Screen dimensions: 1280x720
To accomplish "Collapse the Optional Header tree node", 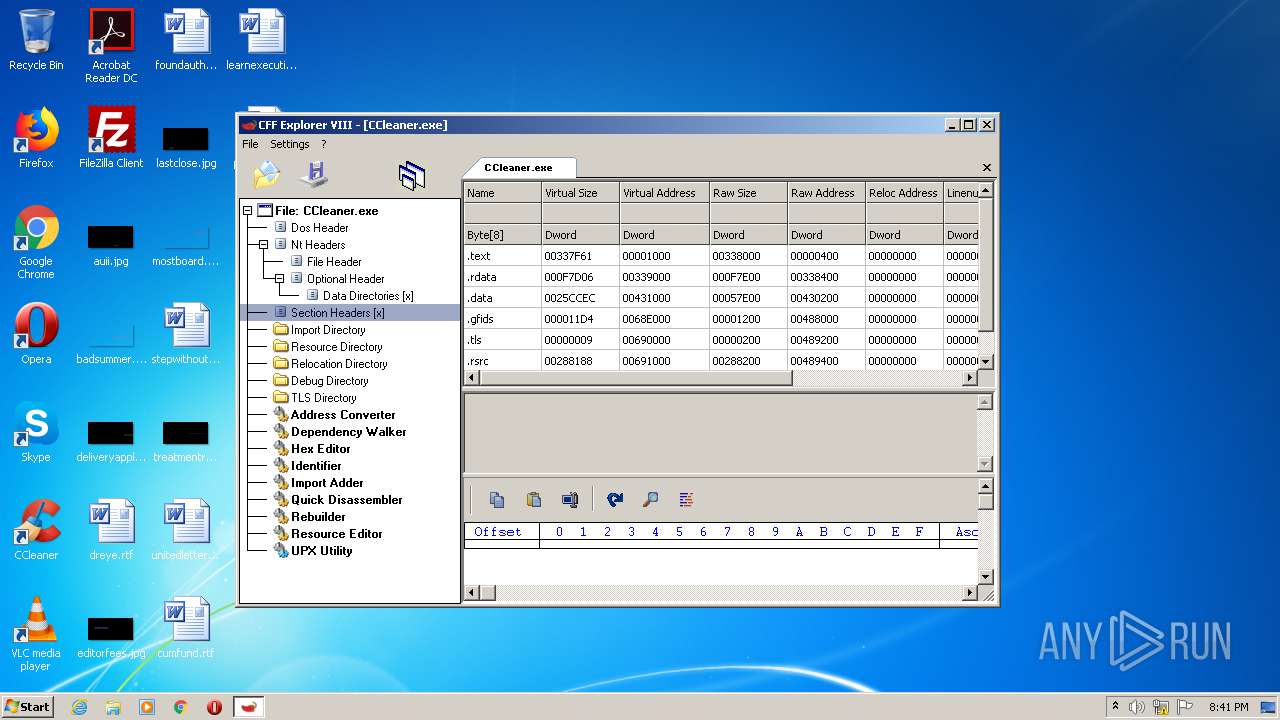I will 280,279.
